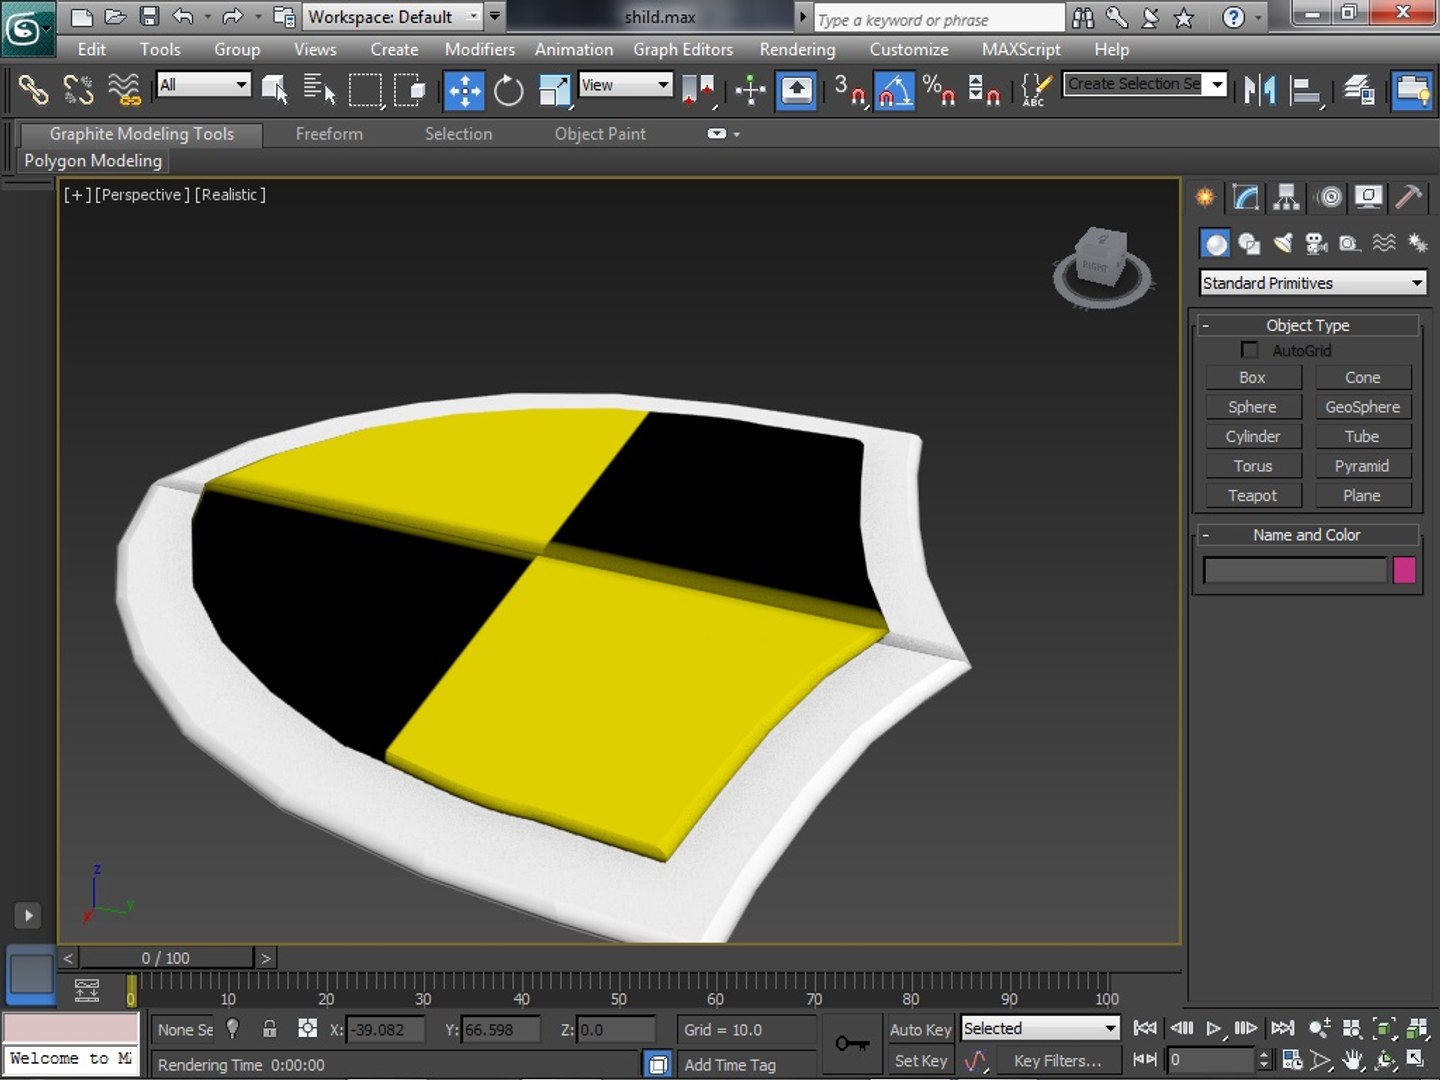Toggle the Percent Snap button
Image resolution: width=1440 pixels, height=1080 pixels.
point(939,91)
